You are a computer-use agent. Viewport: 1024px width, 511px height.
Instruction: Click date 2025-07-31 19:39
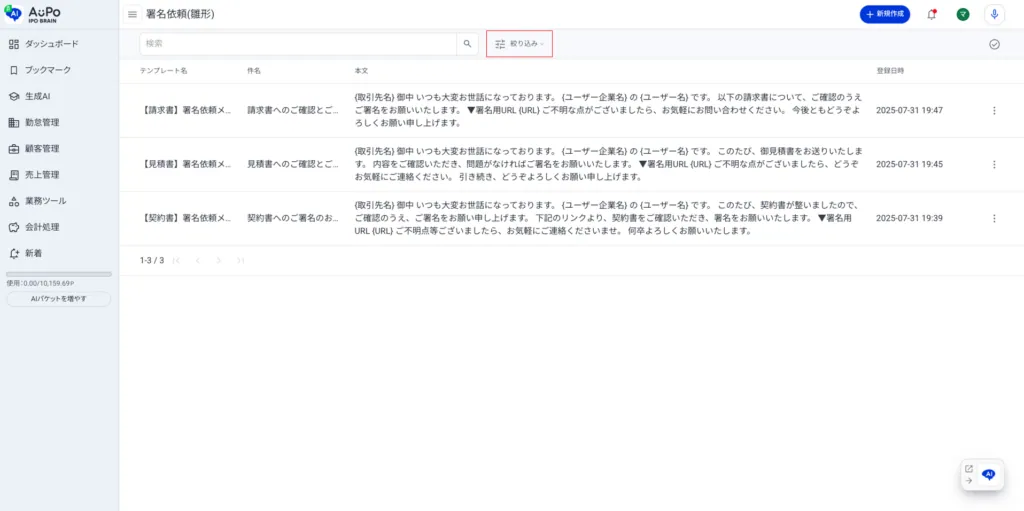pos(909,218)
